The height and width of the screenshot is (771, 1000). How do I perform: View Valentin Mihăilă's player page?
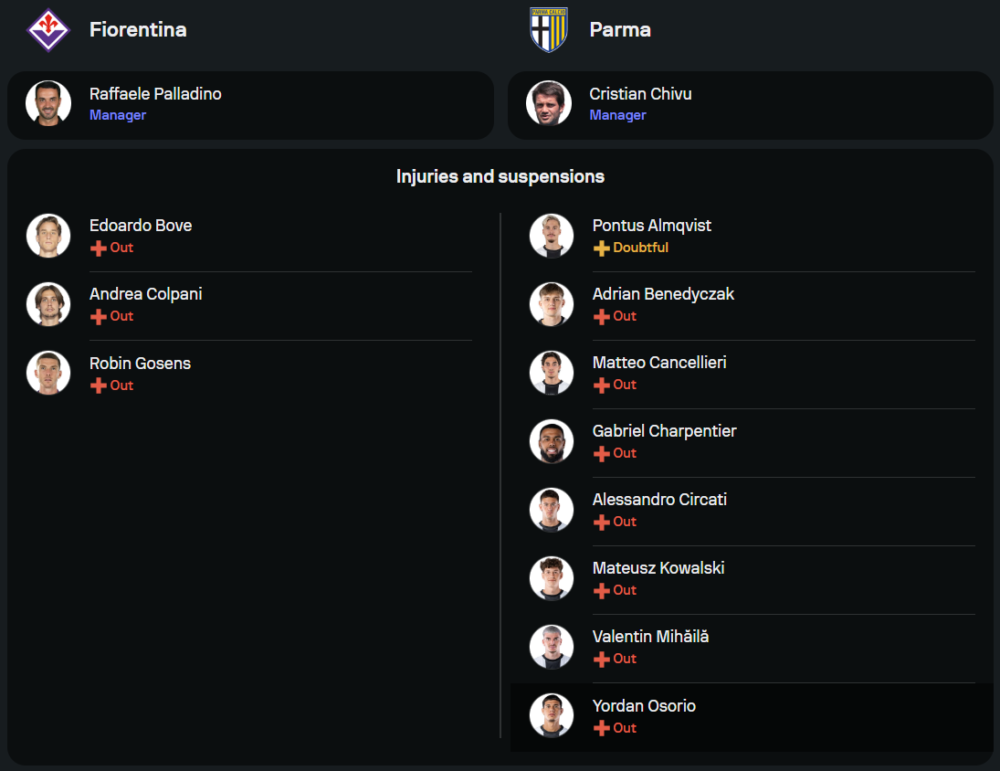point(650,637)
